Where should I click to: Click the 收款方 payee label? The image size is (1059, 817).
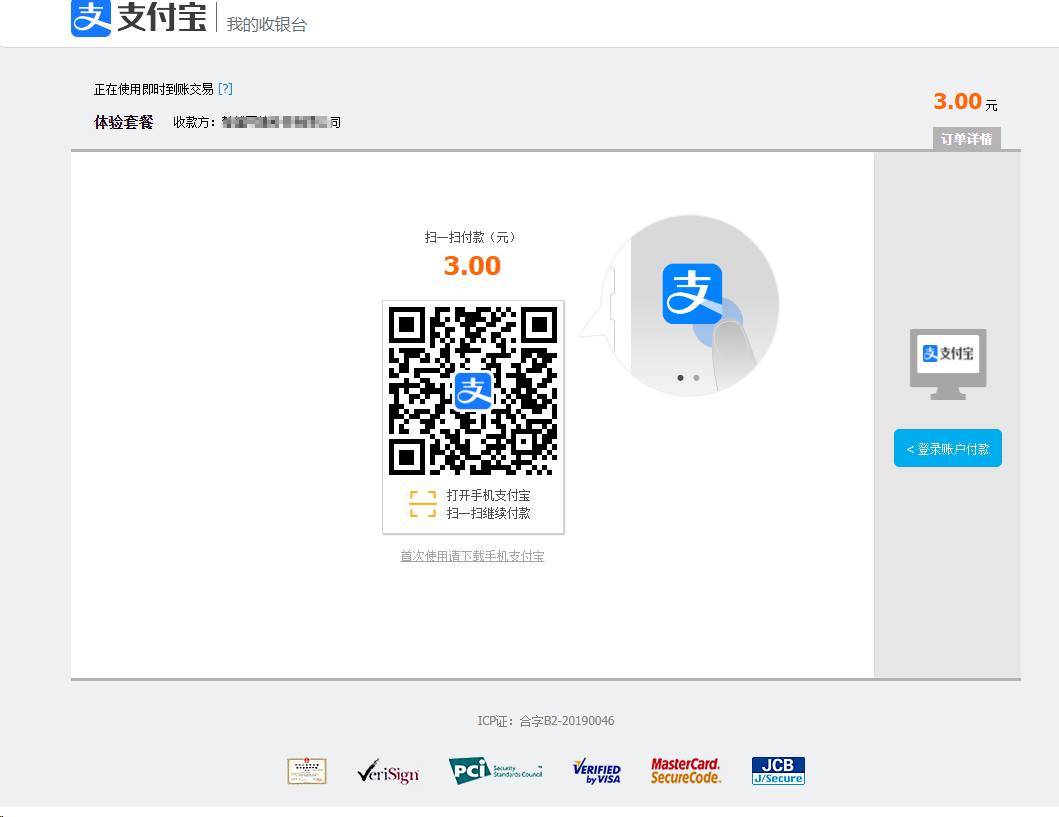(194, 122)
